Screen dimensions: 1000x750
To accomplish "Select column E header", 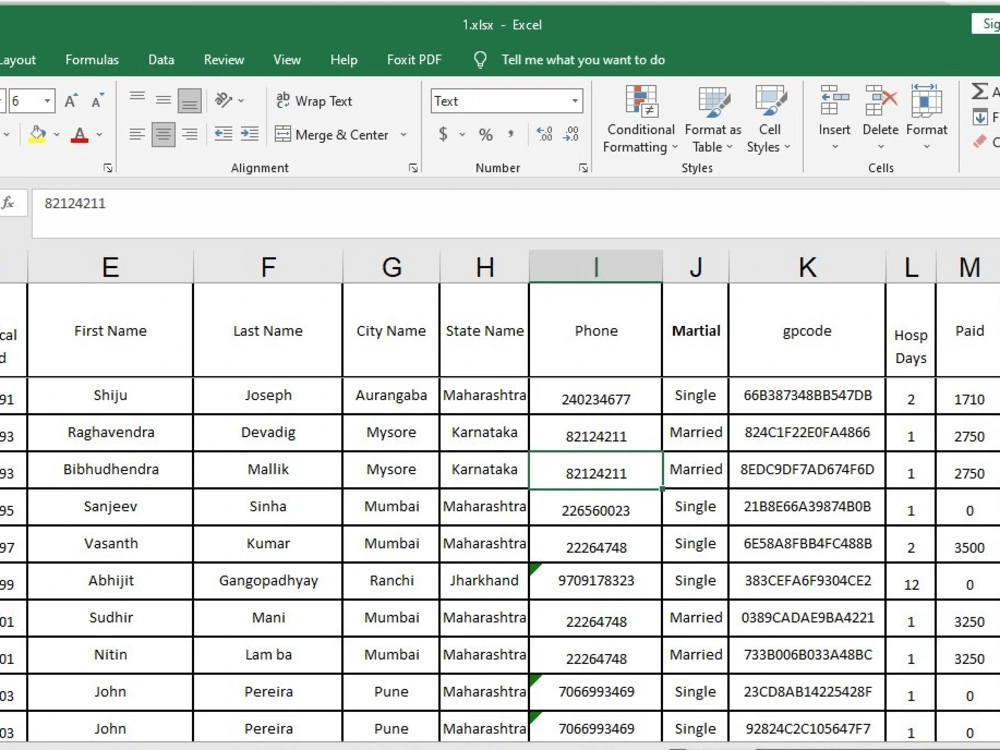I will [x=110, y=267].
